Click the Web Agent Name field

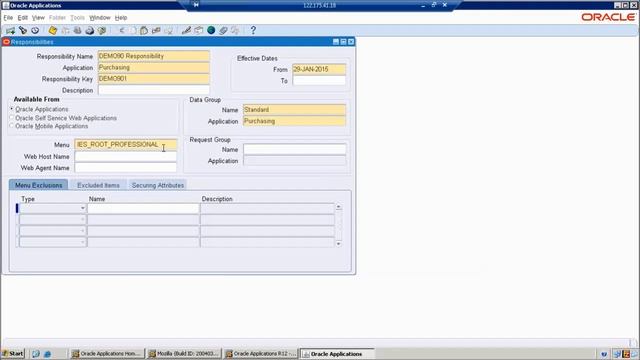pyautogui.click(x=126, y=167)
